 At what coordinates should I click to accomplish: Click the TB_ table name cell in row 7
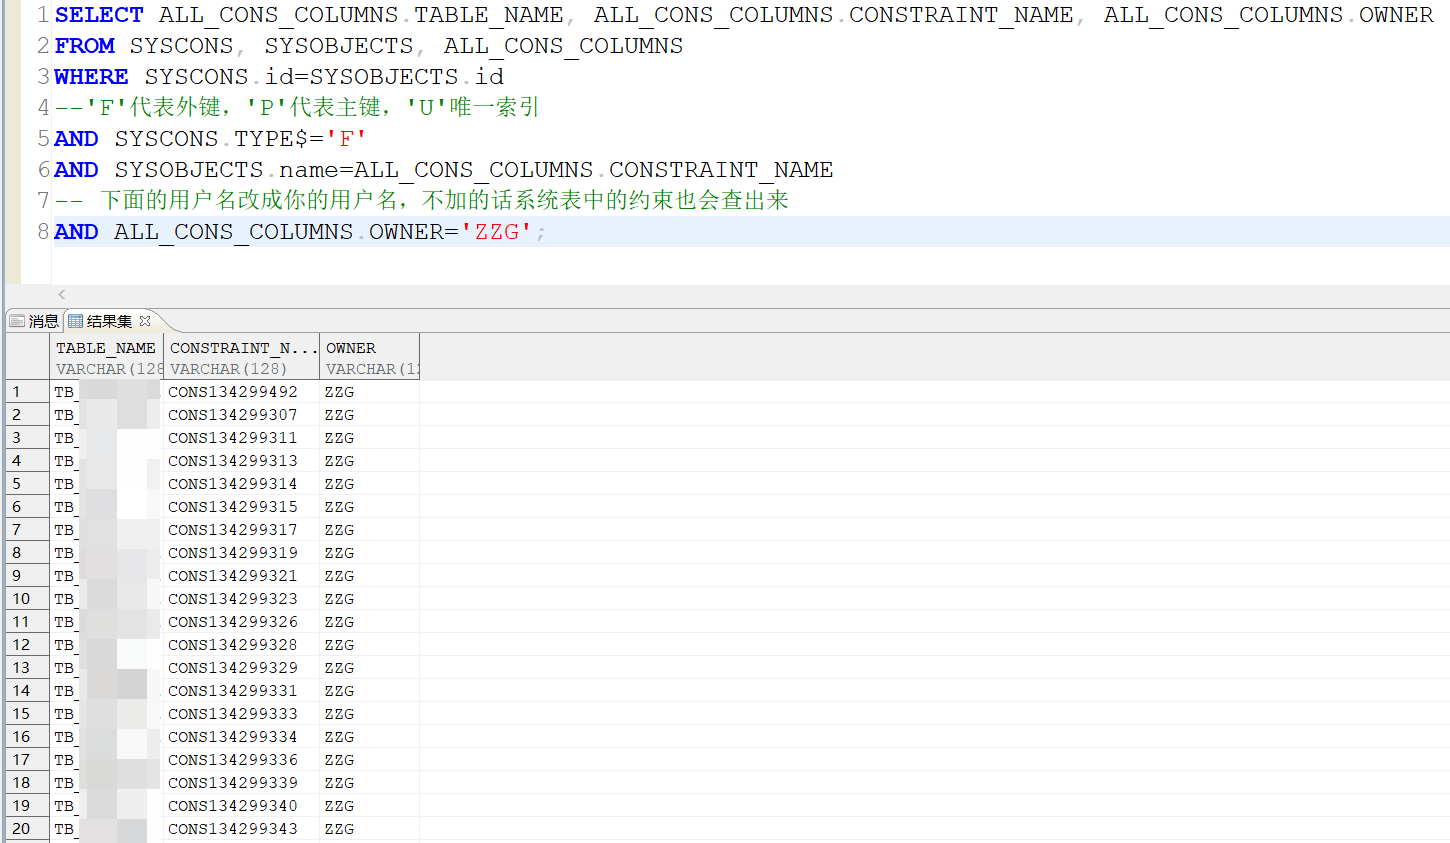[x=106, y=530]
